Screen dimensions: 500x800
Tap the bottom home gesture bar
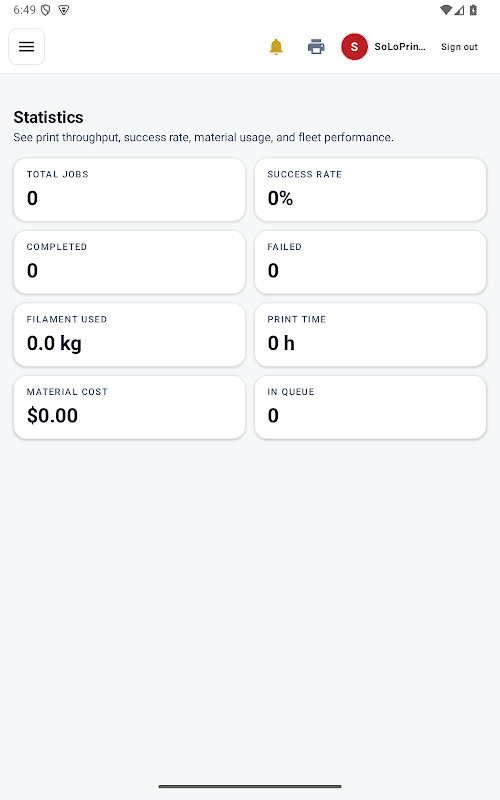pyautogui.click(x=250, y=786)
